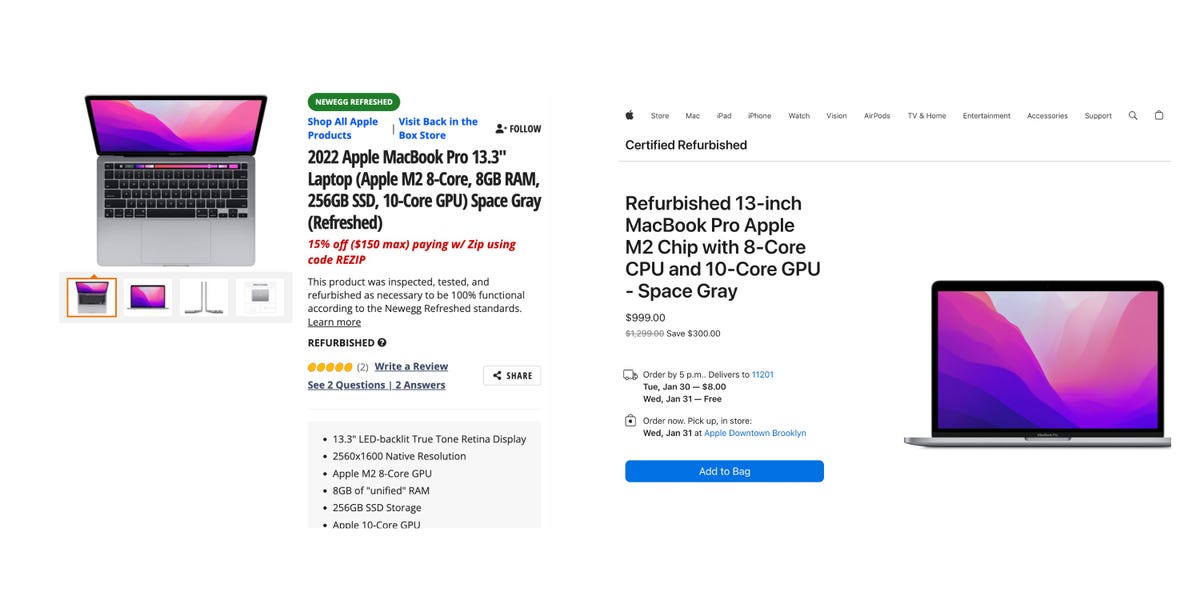Click the delivery truck icon near delivery dates
Viewport: 1200px width, 600px height.
pos(631,374)
